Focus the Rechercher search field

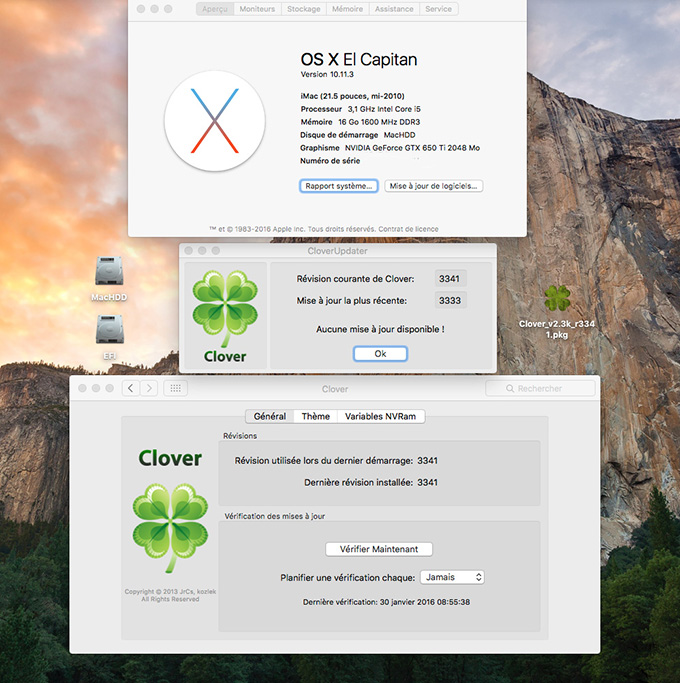pos(540,388)
